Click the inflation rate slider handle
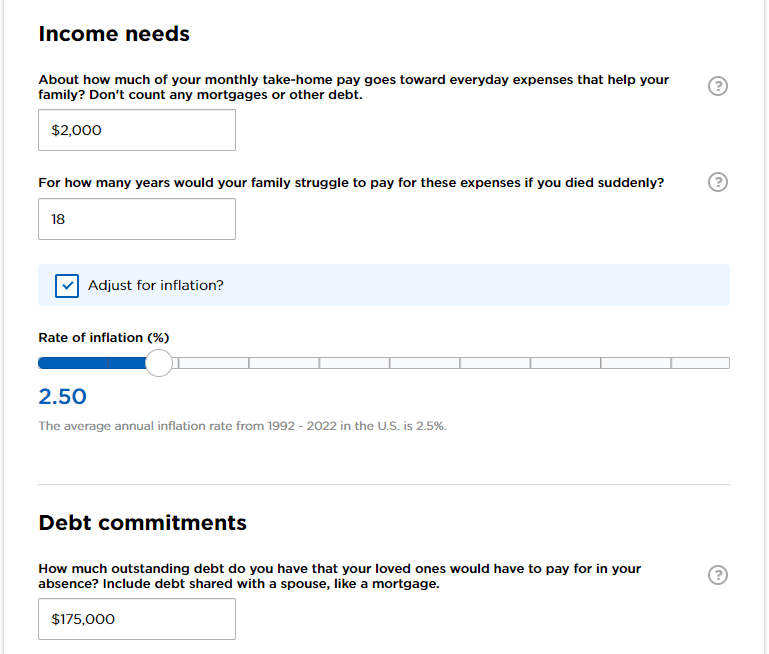Viewport: 769px width, 654px height. [159, 363]
